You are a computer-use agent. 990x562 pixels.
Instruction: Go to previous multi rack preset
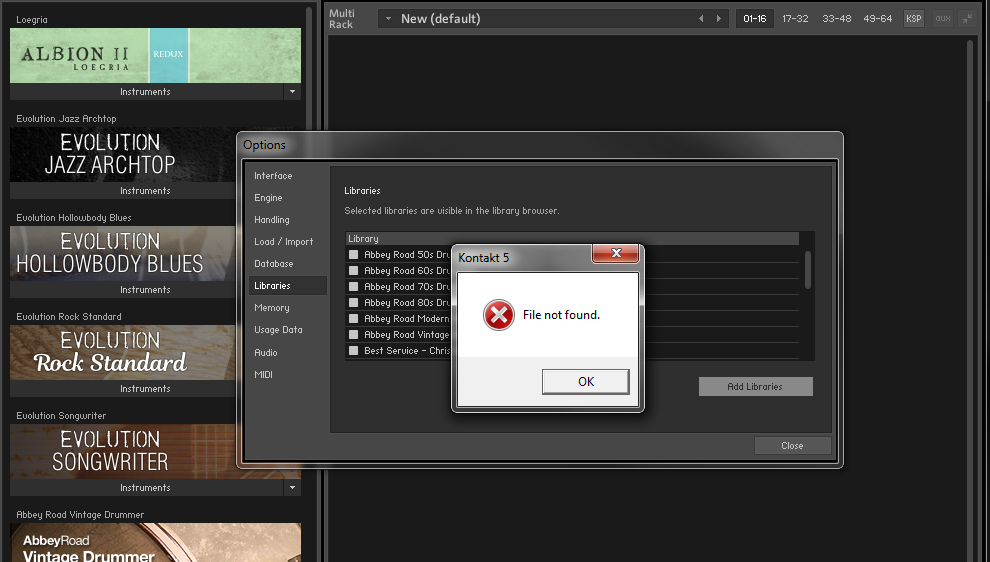tap(701, 19)
